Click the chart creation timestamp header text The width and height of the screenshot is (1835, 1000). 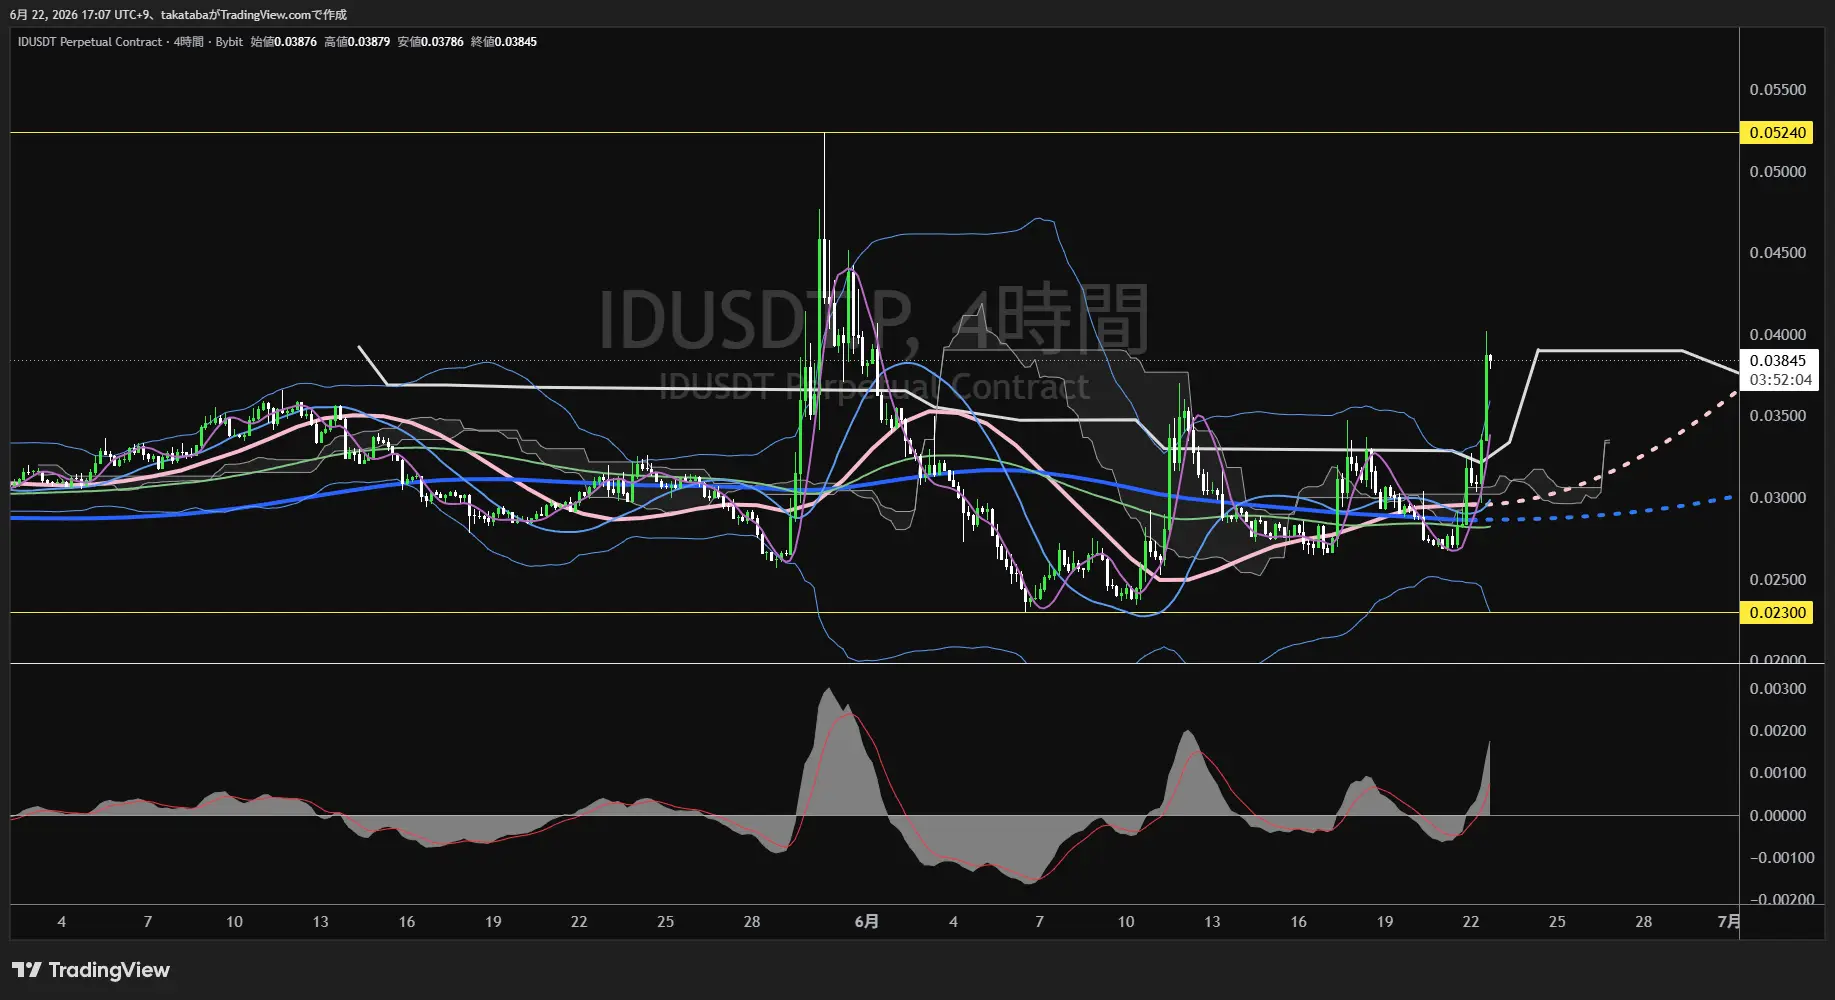pos(178,15)
